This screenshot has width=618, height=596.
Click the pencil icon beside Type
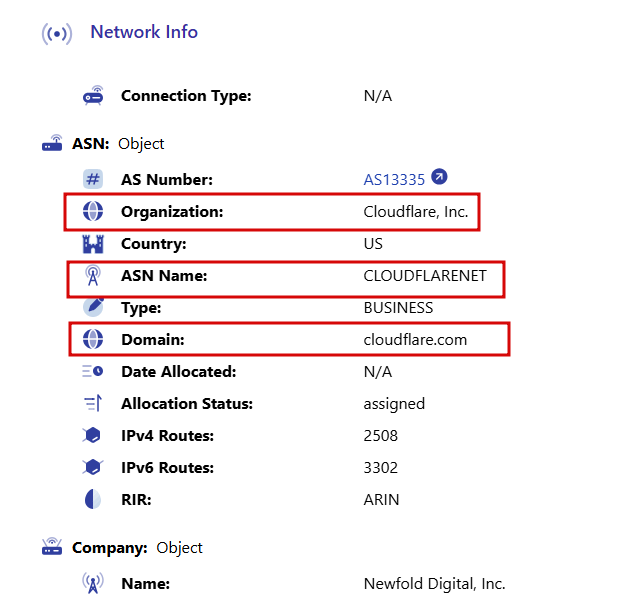pyautogui.click(x=93, y=307)
